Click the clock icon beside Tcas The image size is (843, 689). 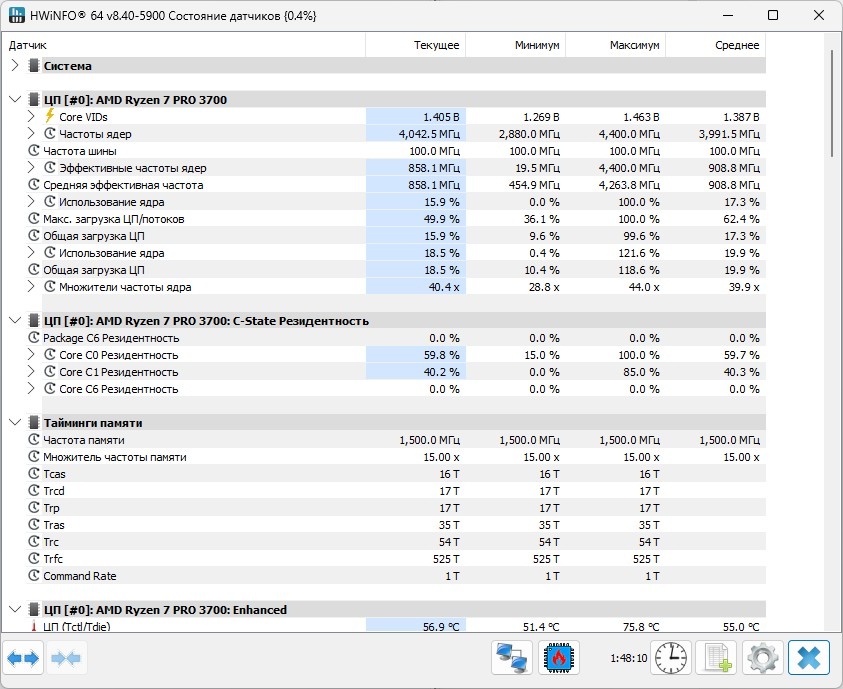pyautogui.click(x=34, y=473)
